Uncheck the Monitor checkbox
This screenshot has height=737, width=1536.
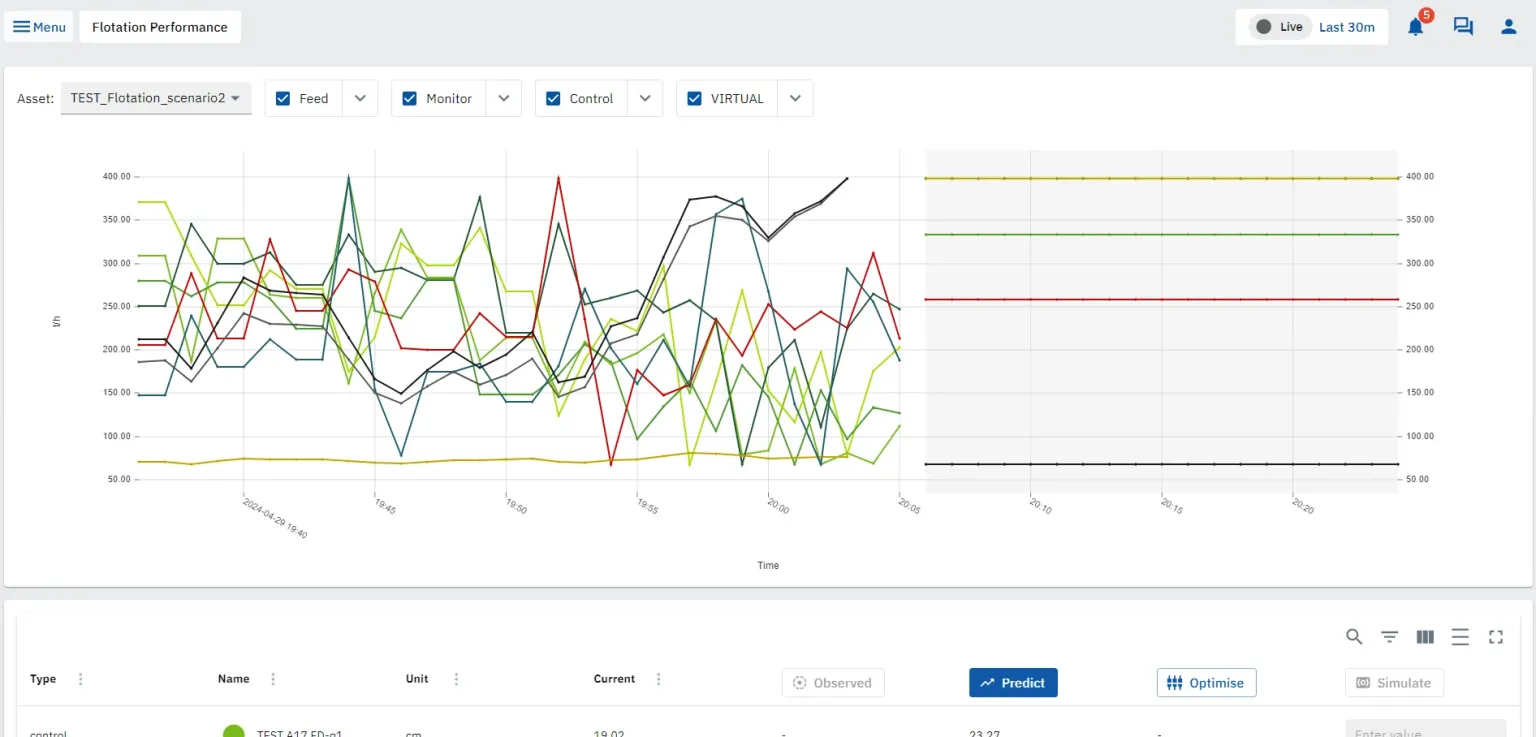click(409, 98)
